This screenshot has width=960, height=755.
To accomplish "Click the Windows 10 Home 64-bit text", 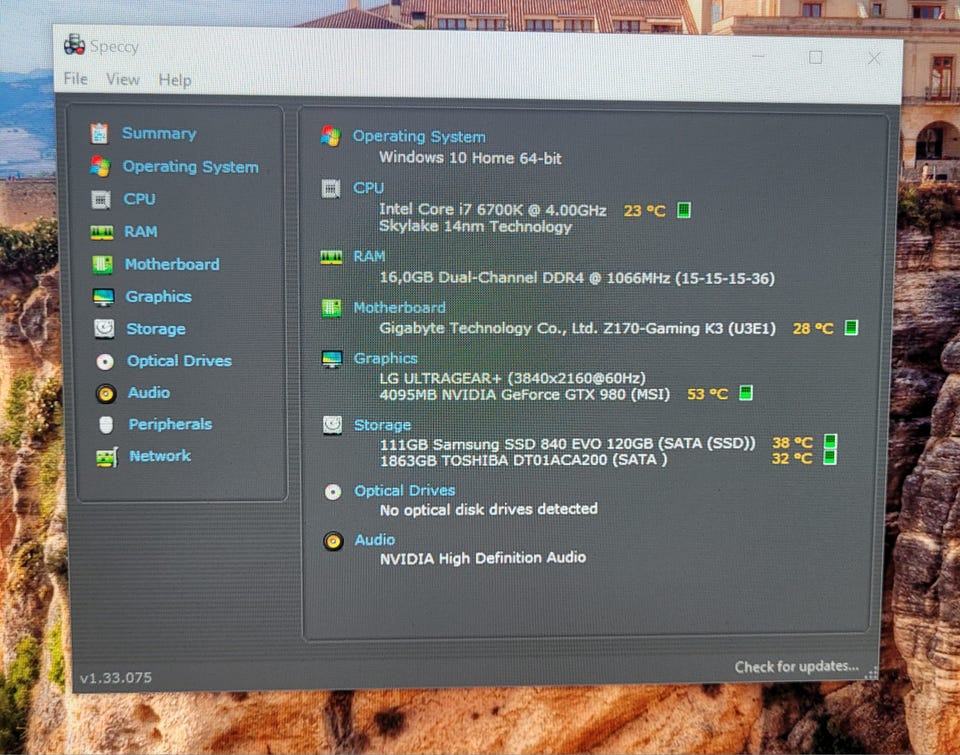I will click(x=470, y=158).
